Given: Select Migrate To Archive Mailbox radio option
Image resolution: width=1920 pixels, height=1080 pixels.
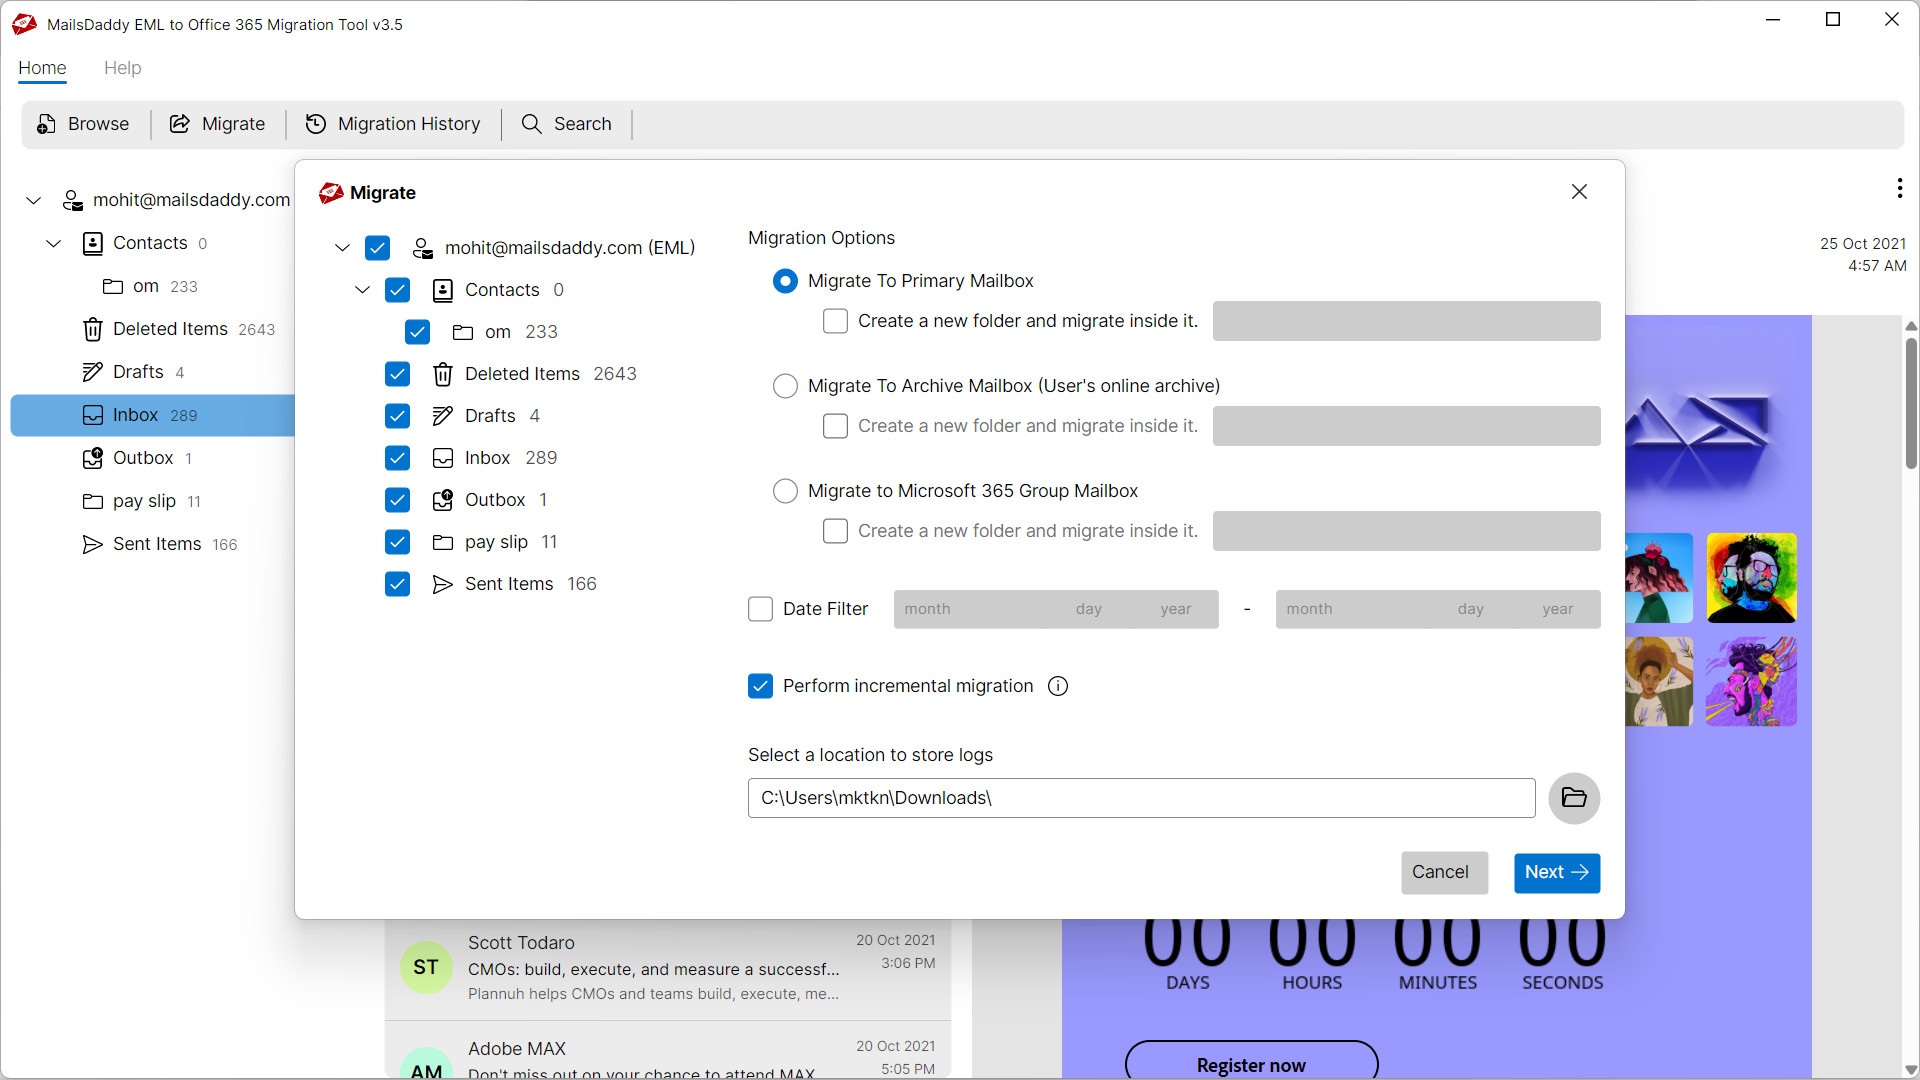Looking at the screenshot, I should pos(785,386).
